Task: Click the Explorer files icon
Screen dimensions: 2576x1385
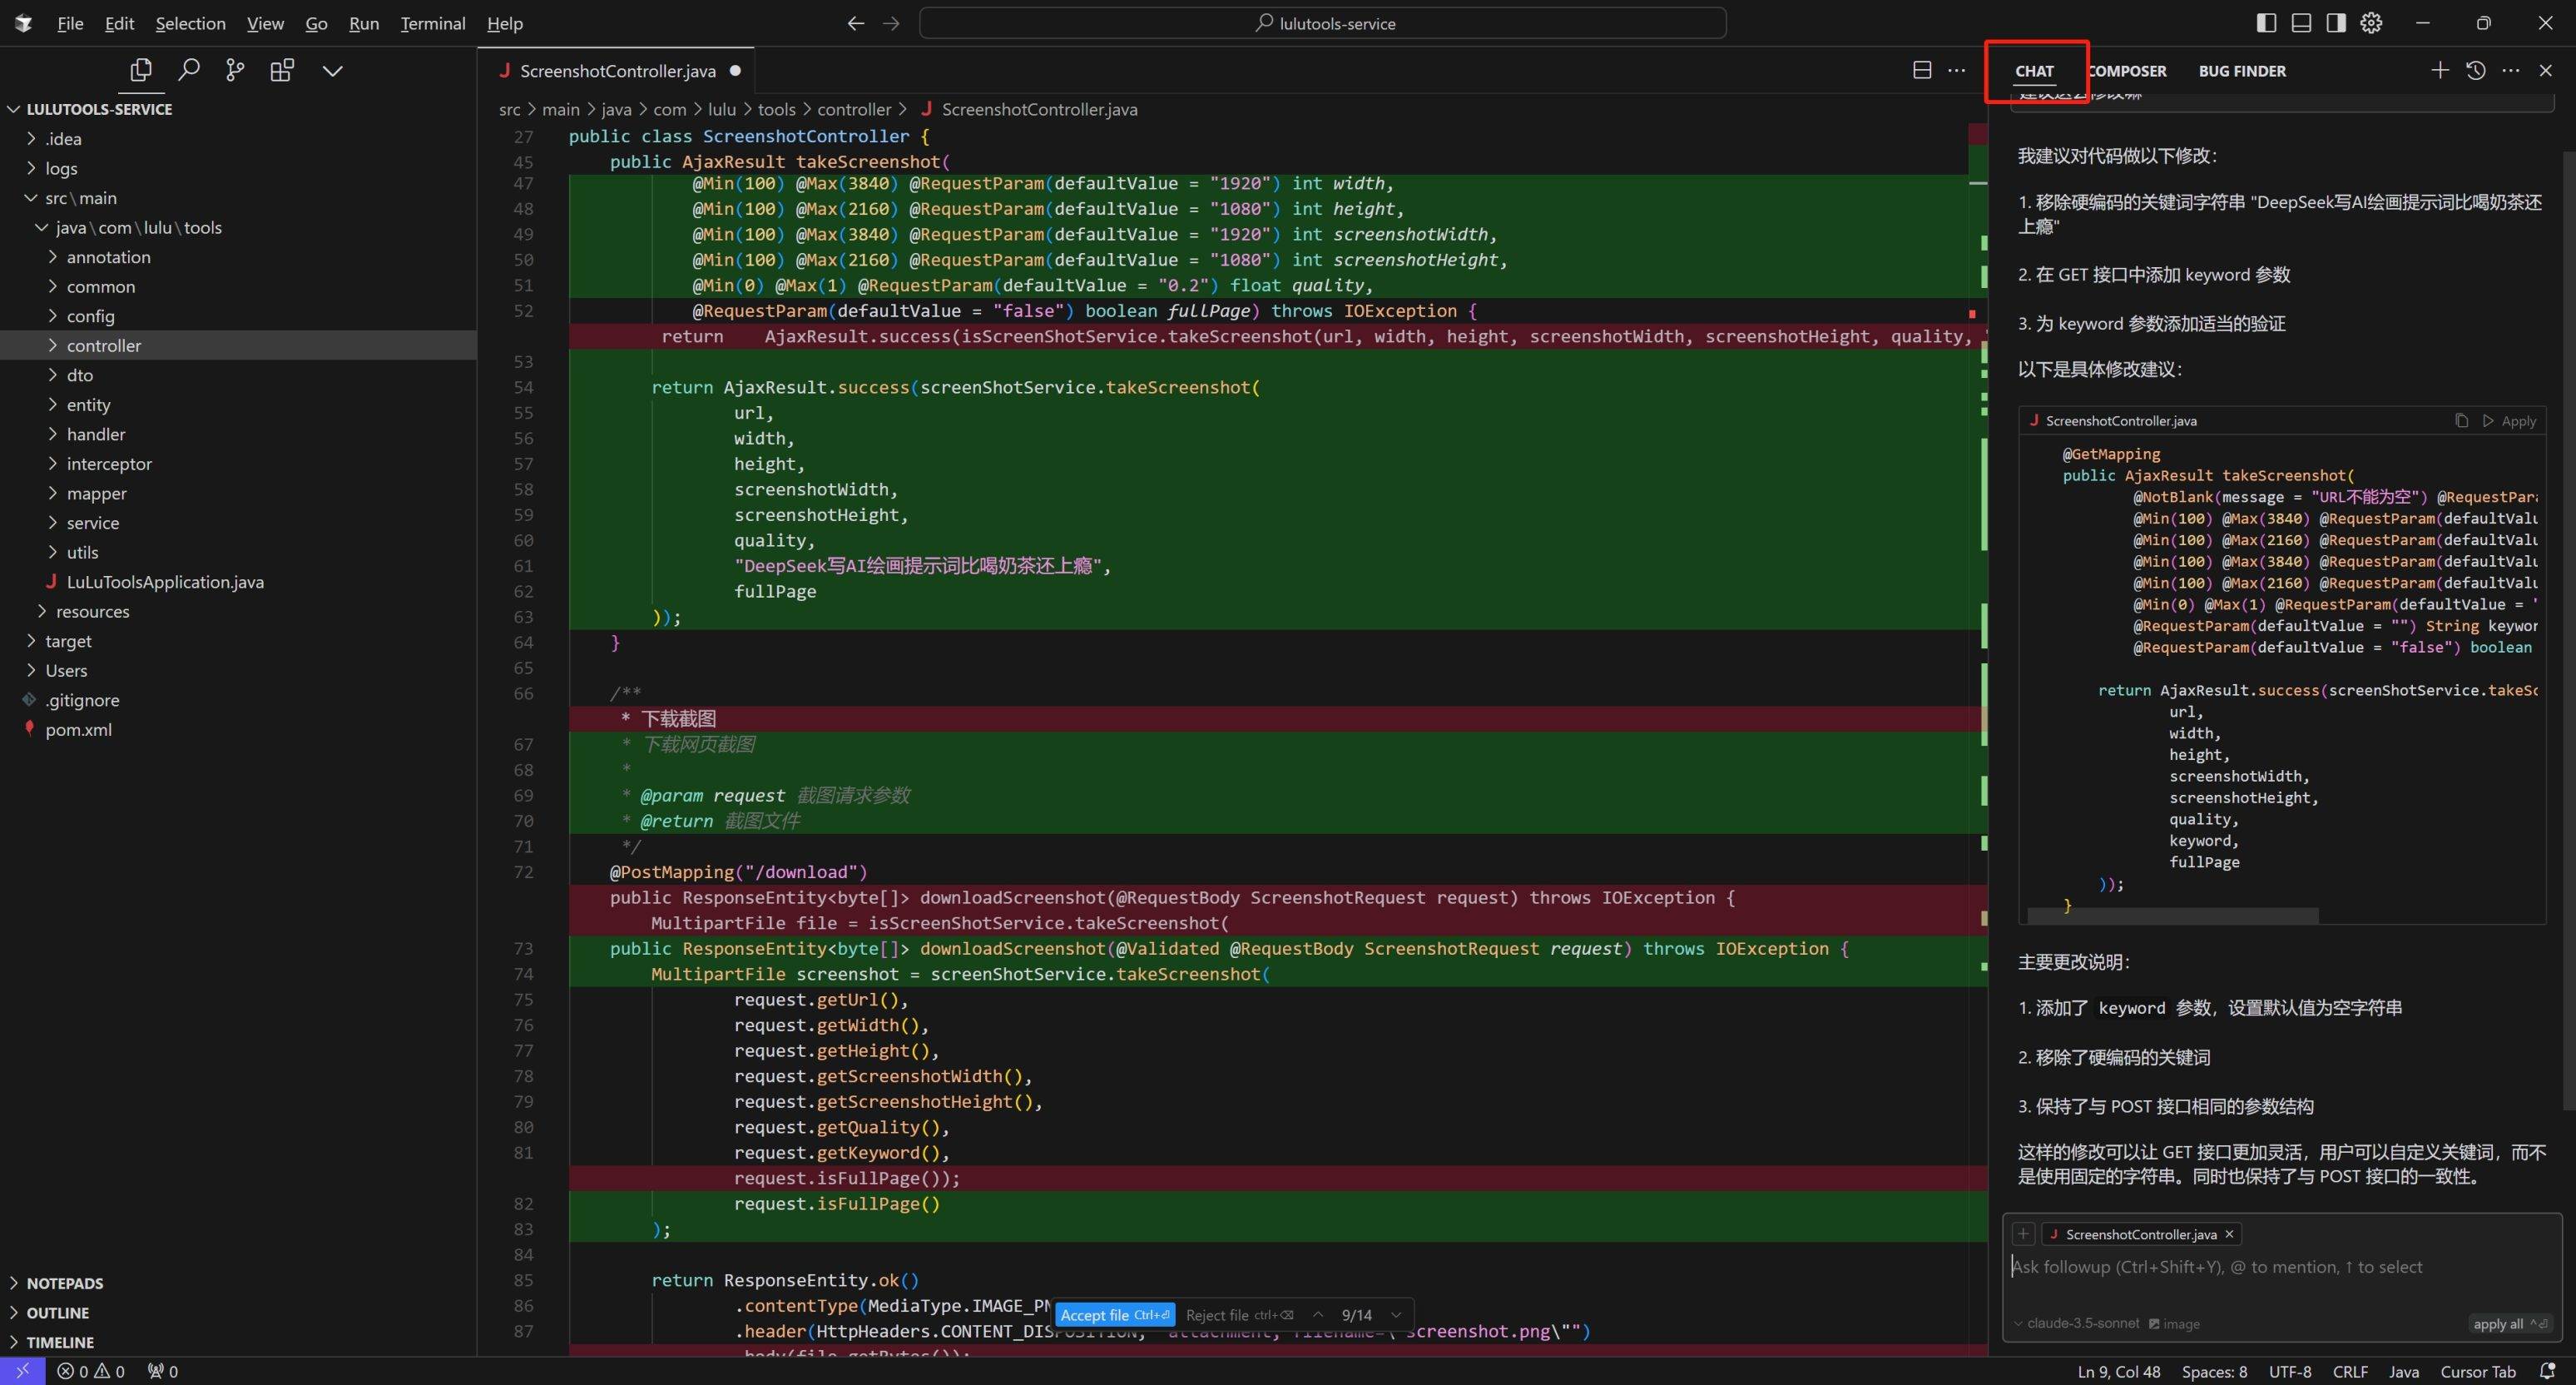Action: click(x=141, y=70)
